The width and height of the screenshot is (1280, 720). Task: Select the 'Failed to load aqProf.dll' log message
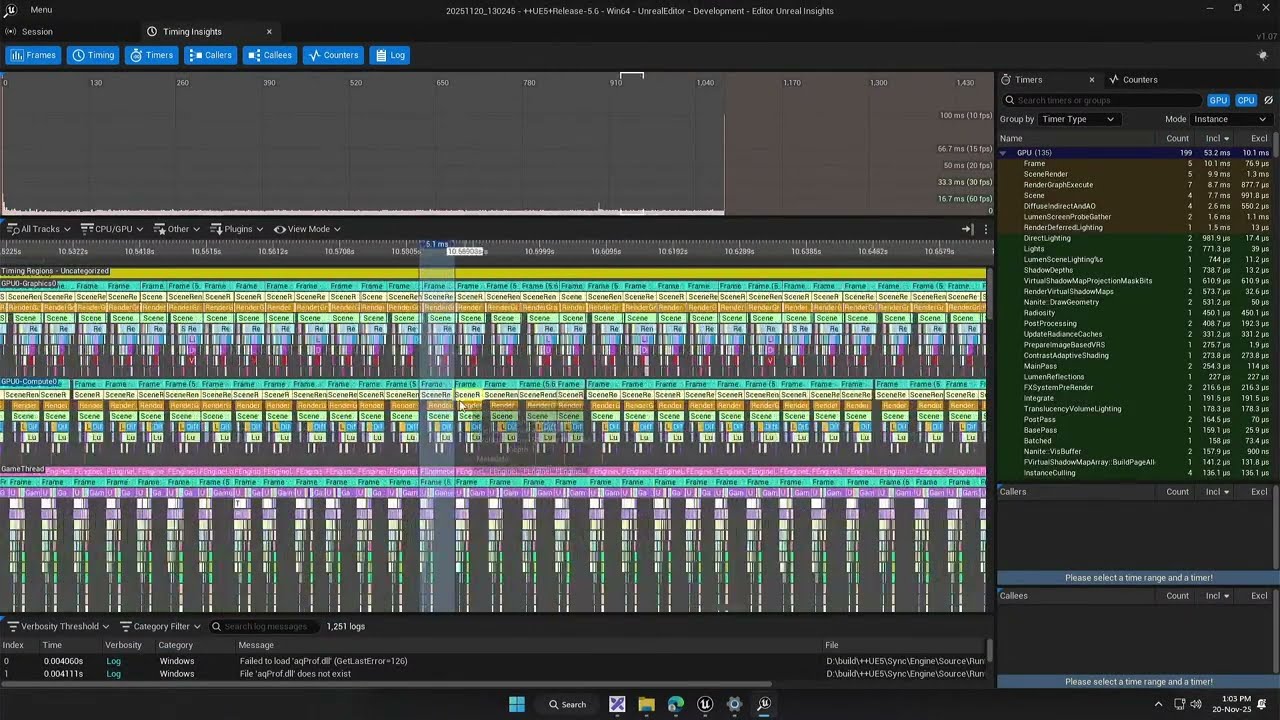pyautogui.click(x=323, y=661)
